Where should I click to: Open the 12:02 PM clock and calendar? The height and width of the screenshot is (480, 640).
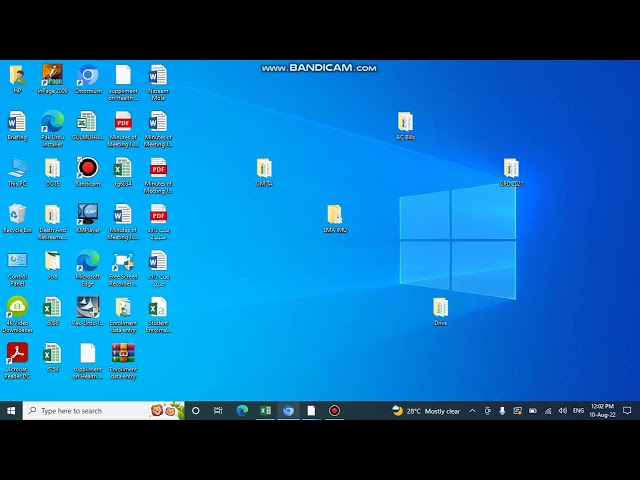(602, 411)
